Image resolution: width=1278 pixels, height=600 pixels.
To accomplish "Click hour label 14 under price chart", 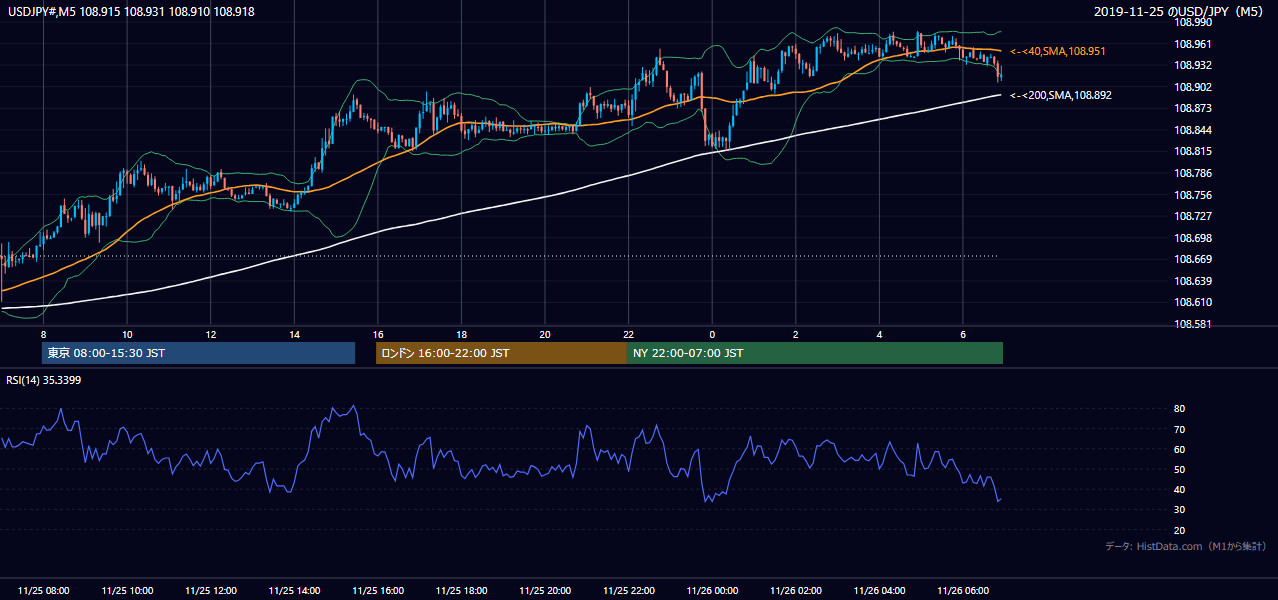I will tap(294, 334).
